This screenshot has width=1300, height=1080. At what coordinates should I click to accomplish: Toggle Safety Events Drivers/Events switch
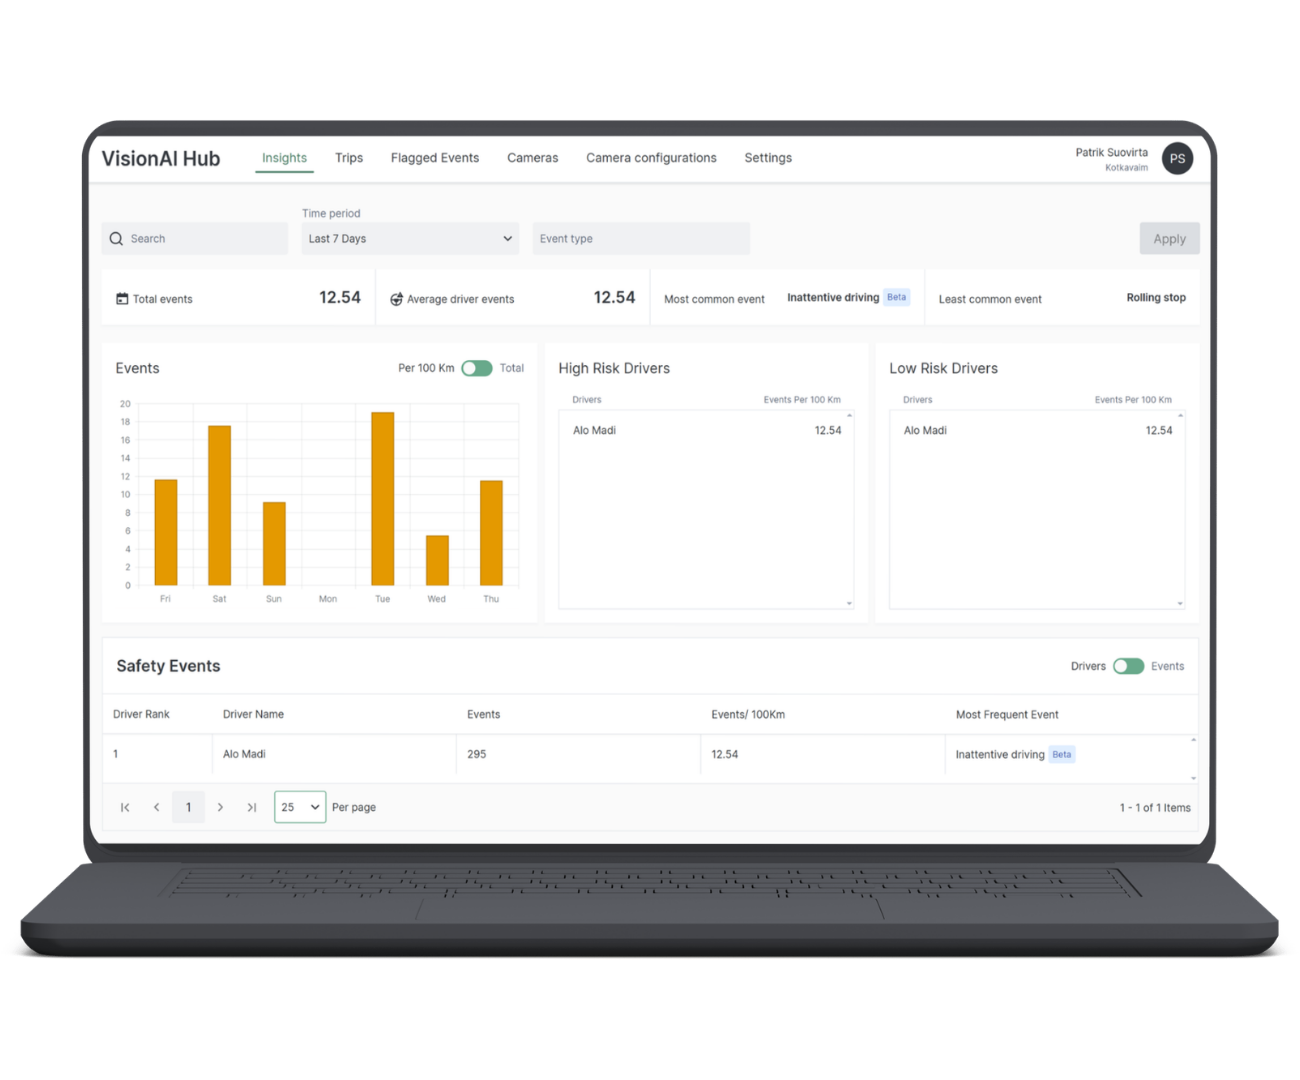point(1128,666)
